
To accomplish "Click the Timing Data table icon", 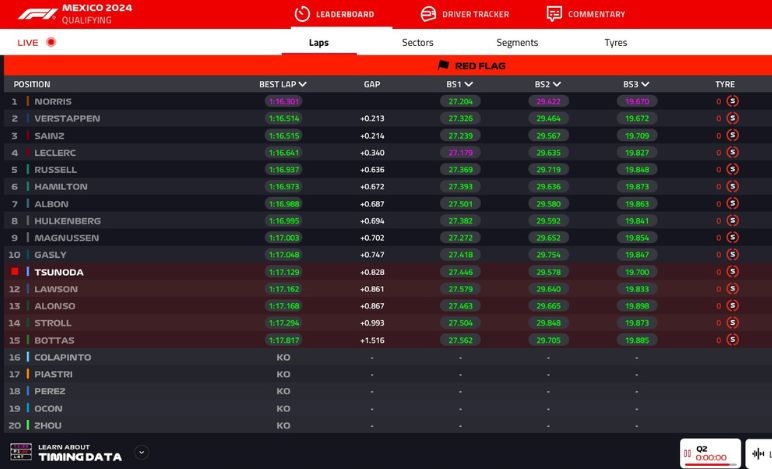I will pos(22,452).
